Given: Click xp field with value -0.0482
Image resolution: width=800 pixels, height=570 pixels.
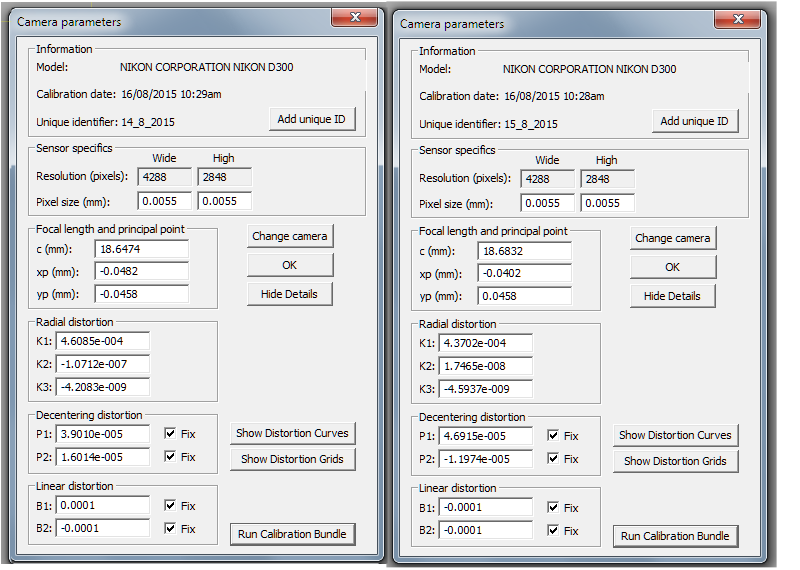Looking at the screenshot, I should pyautogui.click(x=141, y=271).
